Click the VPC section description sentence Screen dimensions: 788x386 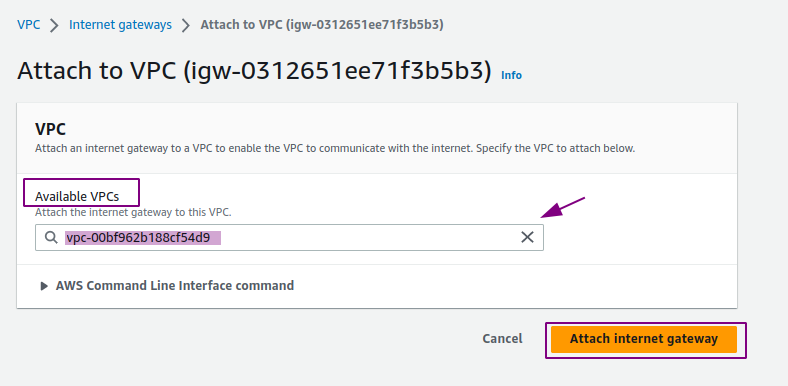tap(335, 149)
